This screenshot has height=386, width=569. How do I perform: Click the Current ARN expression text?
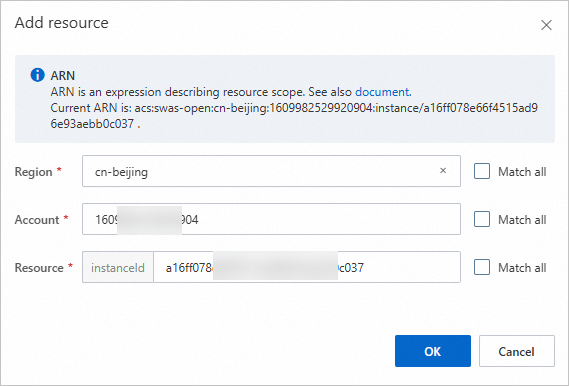294,116
